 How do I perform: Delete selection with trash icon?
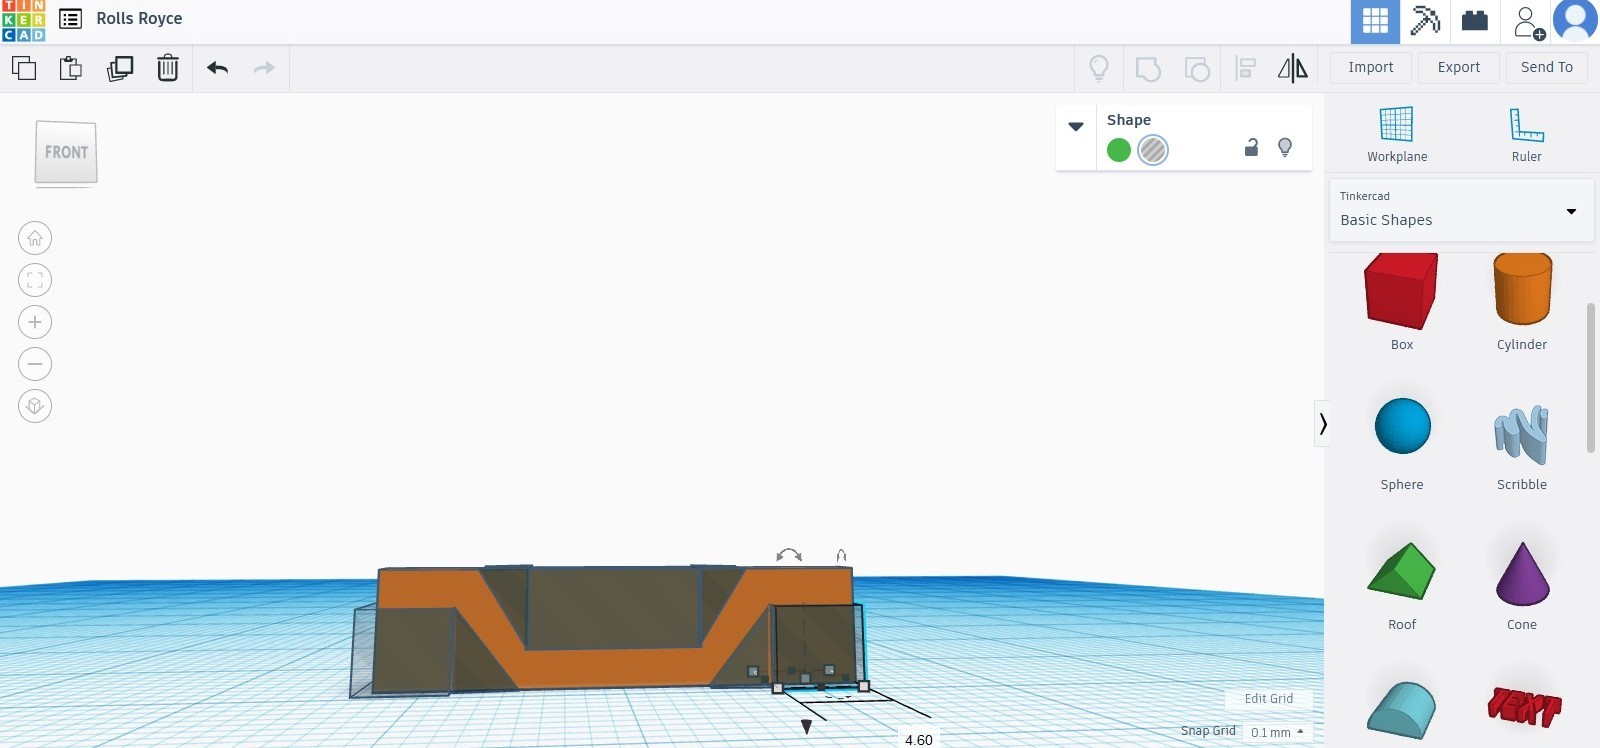coord(168,68)
